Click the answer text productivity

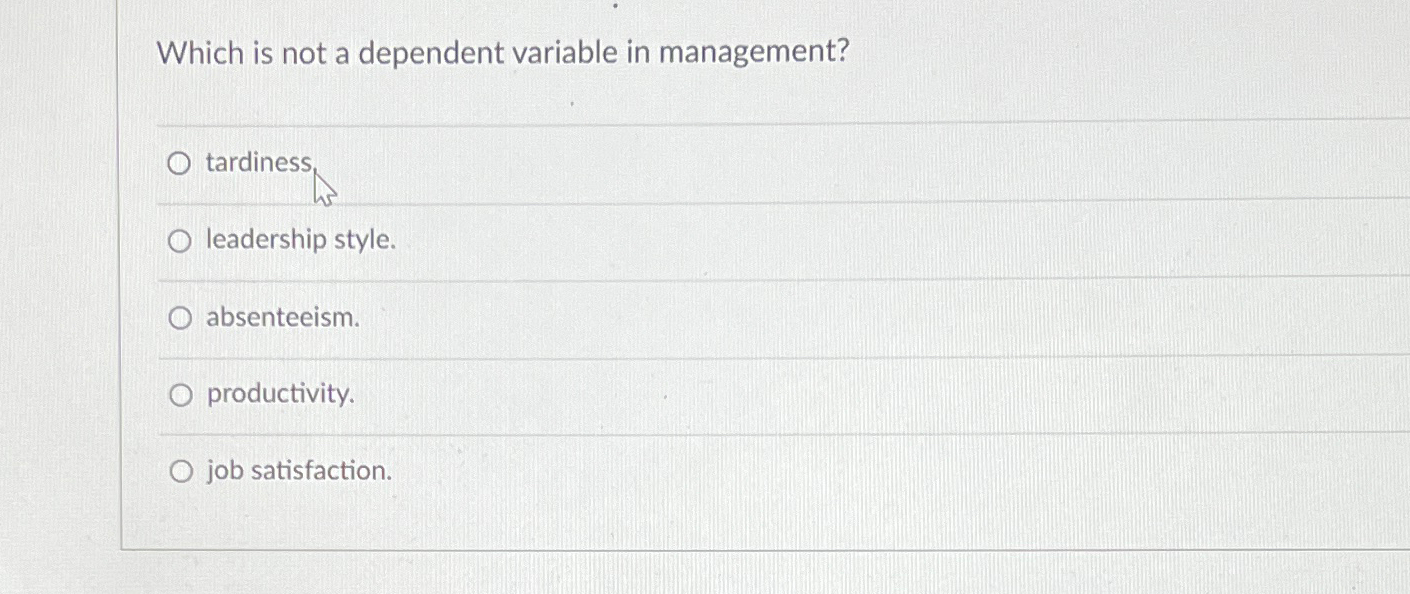pos(280,394)
